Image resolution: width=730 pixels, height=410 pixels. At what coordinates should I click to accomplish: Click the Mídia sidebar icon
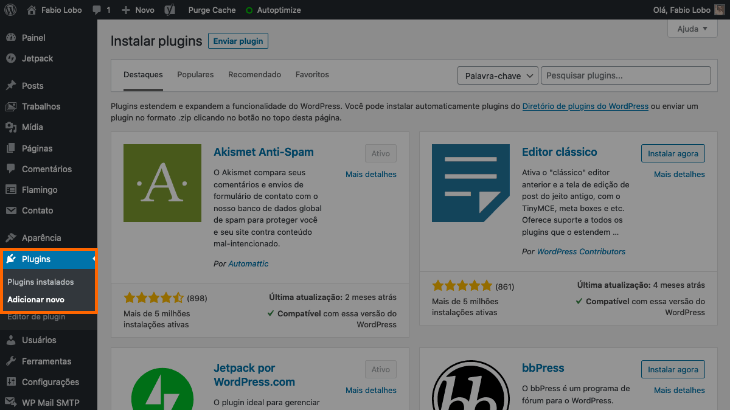(x=11, y=127)
